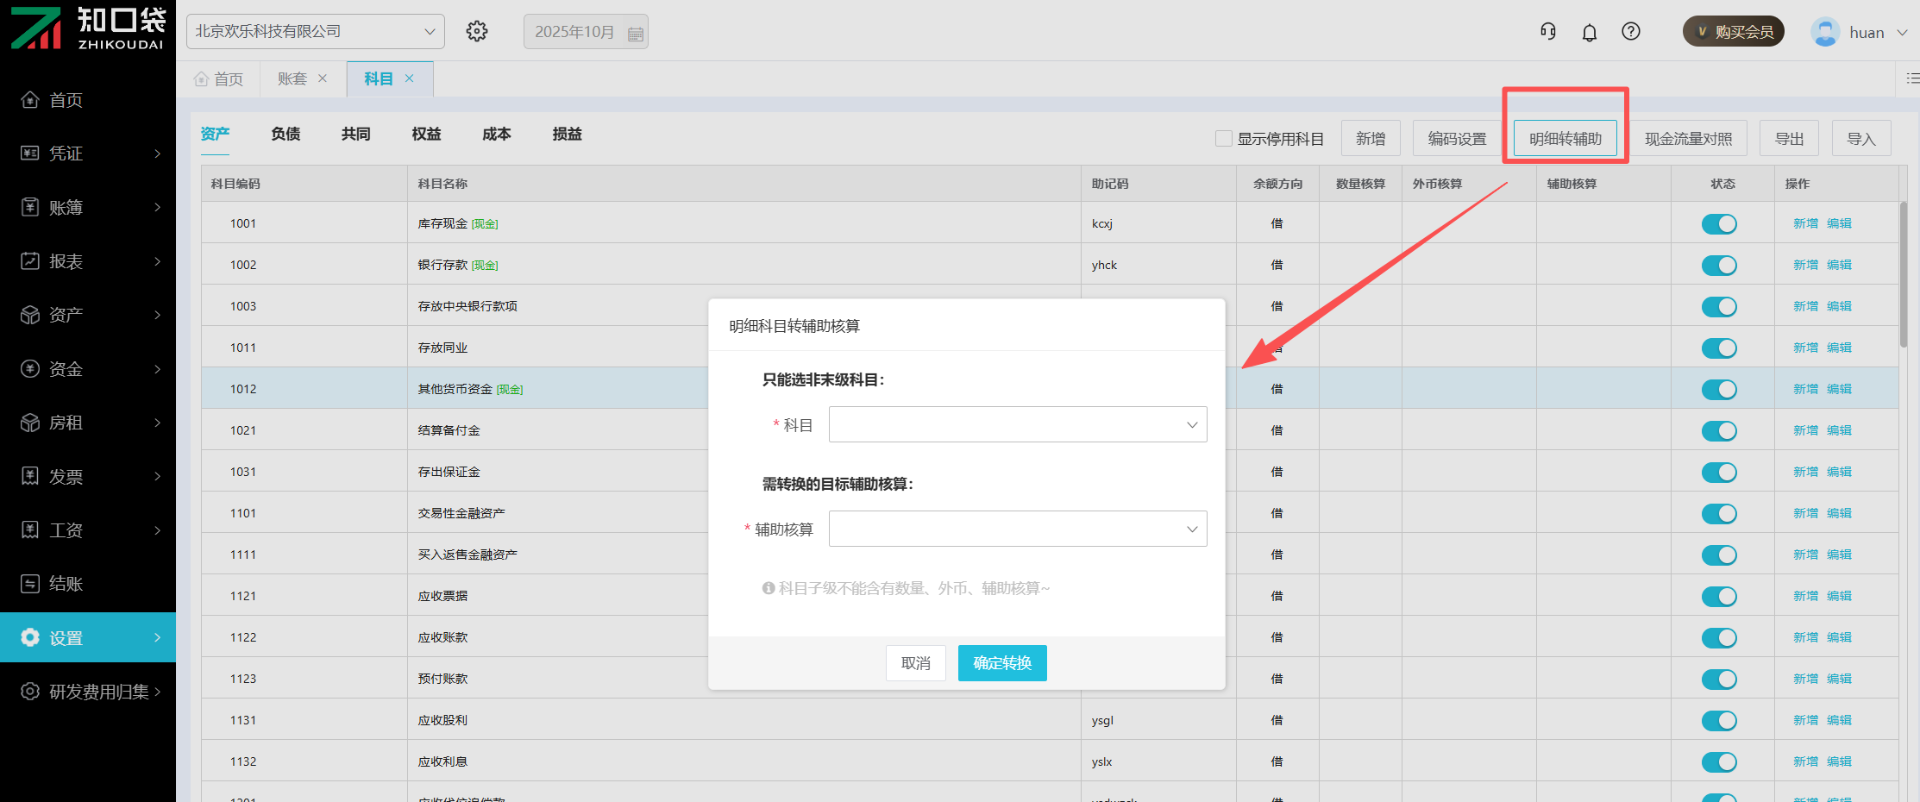Viewport: 1920px width, 802px height.
Task: Open the calendar icon for 2025年10月
Action: pyautogui.click(x=635, y=33)
